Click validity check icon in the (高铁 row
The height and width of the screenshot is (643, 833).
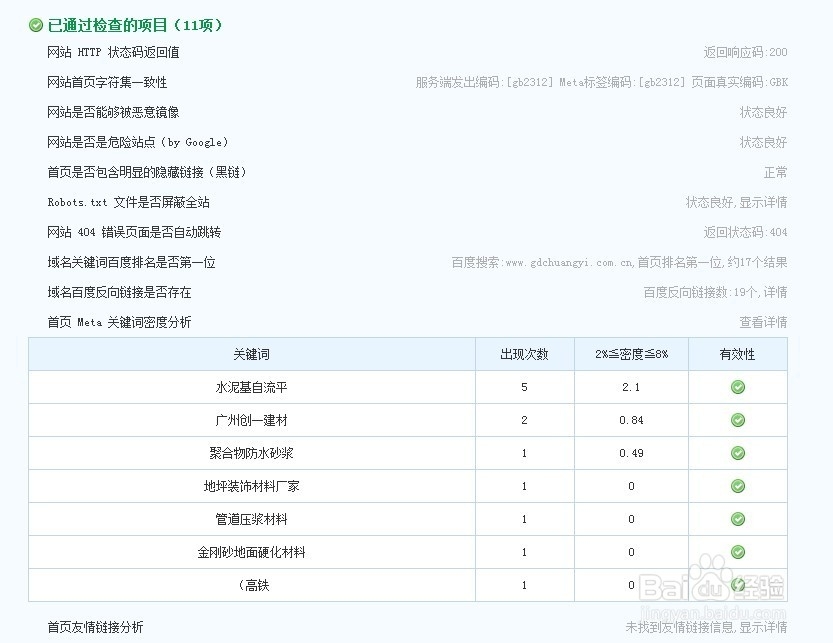tap(737, 585)
